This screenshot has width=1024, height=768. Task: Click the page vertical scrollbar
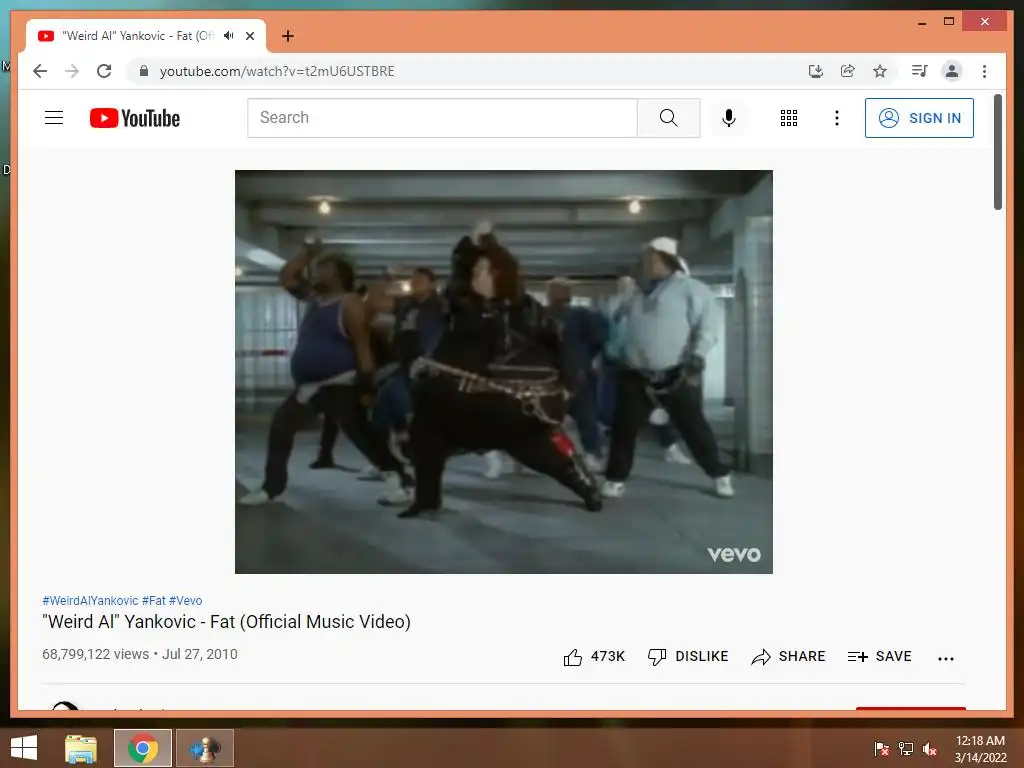(x=998, y=153)
